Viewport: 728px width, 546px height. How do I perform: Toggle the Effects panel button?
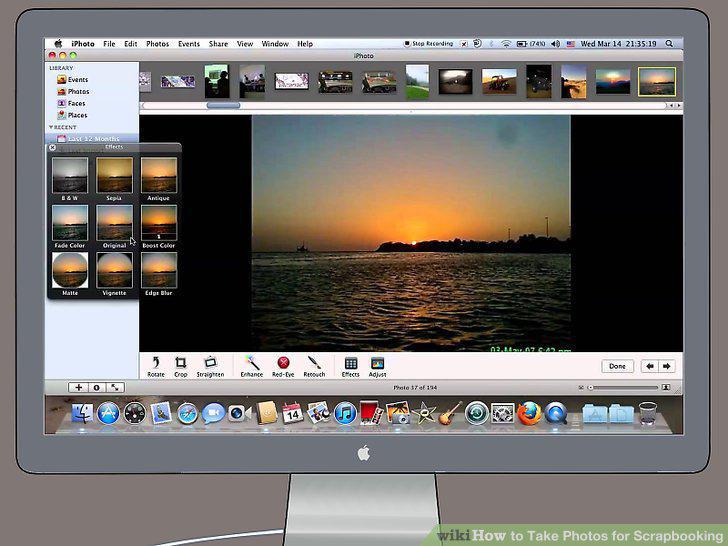(x=351, y=366)
